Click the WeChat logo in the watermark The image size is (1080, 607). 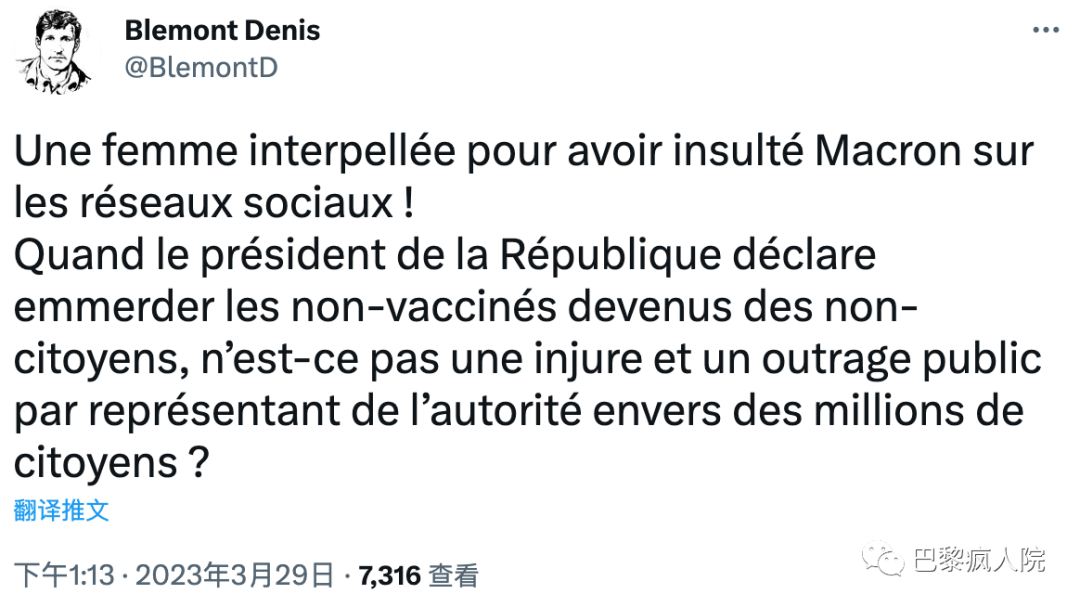click(885, 558)
